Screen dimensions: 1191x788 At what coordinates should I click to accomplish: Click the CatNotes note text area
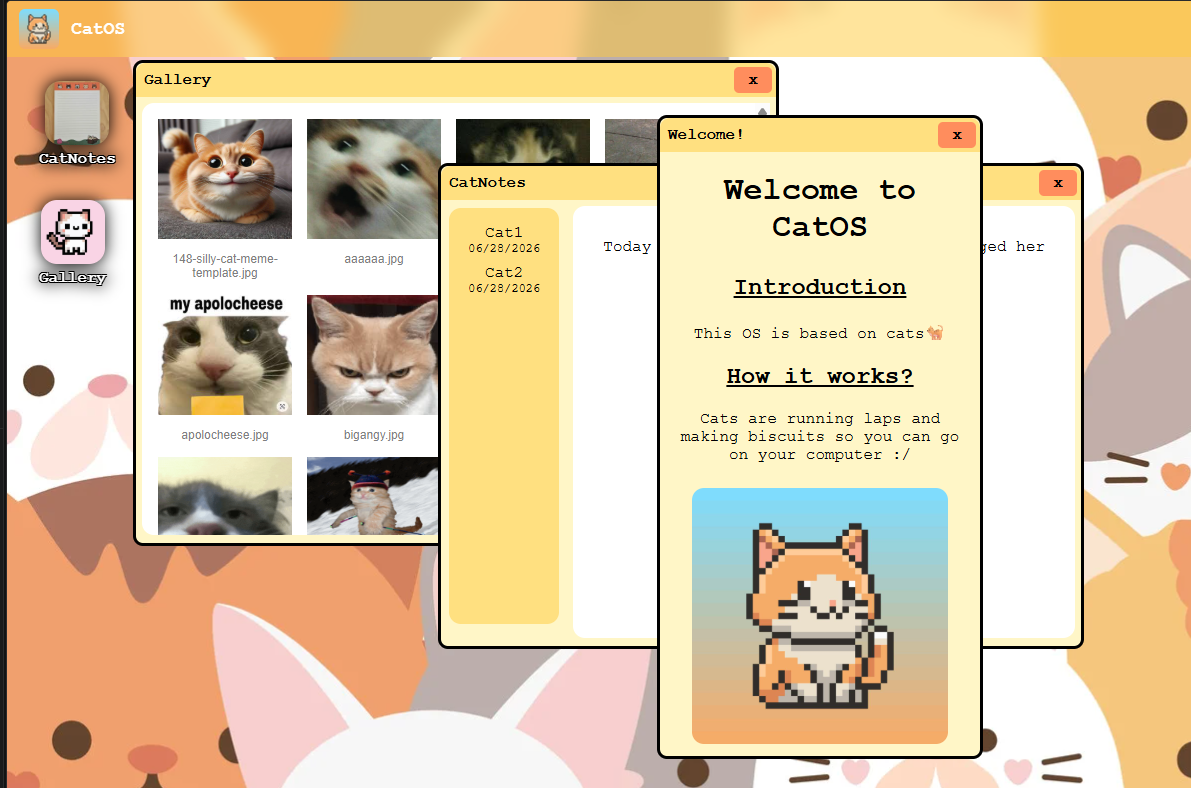point(614,422)
